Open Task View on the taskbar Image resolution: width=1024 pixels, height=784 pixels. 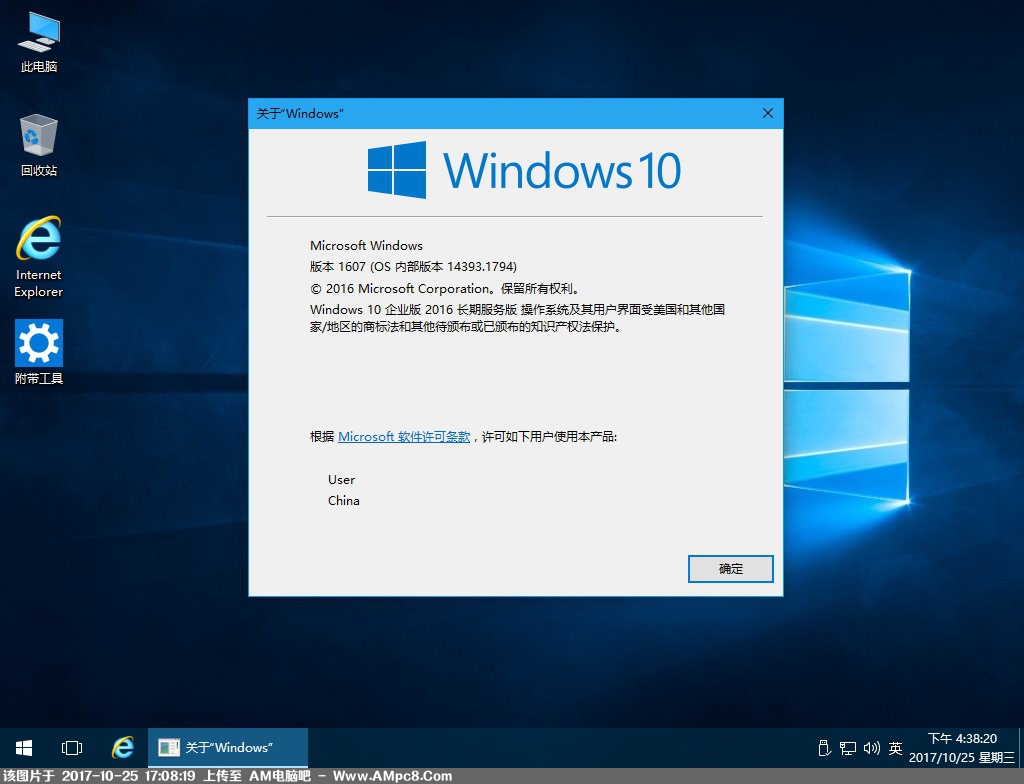pos(72,747)
